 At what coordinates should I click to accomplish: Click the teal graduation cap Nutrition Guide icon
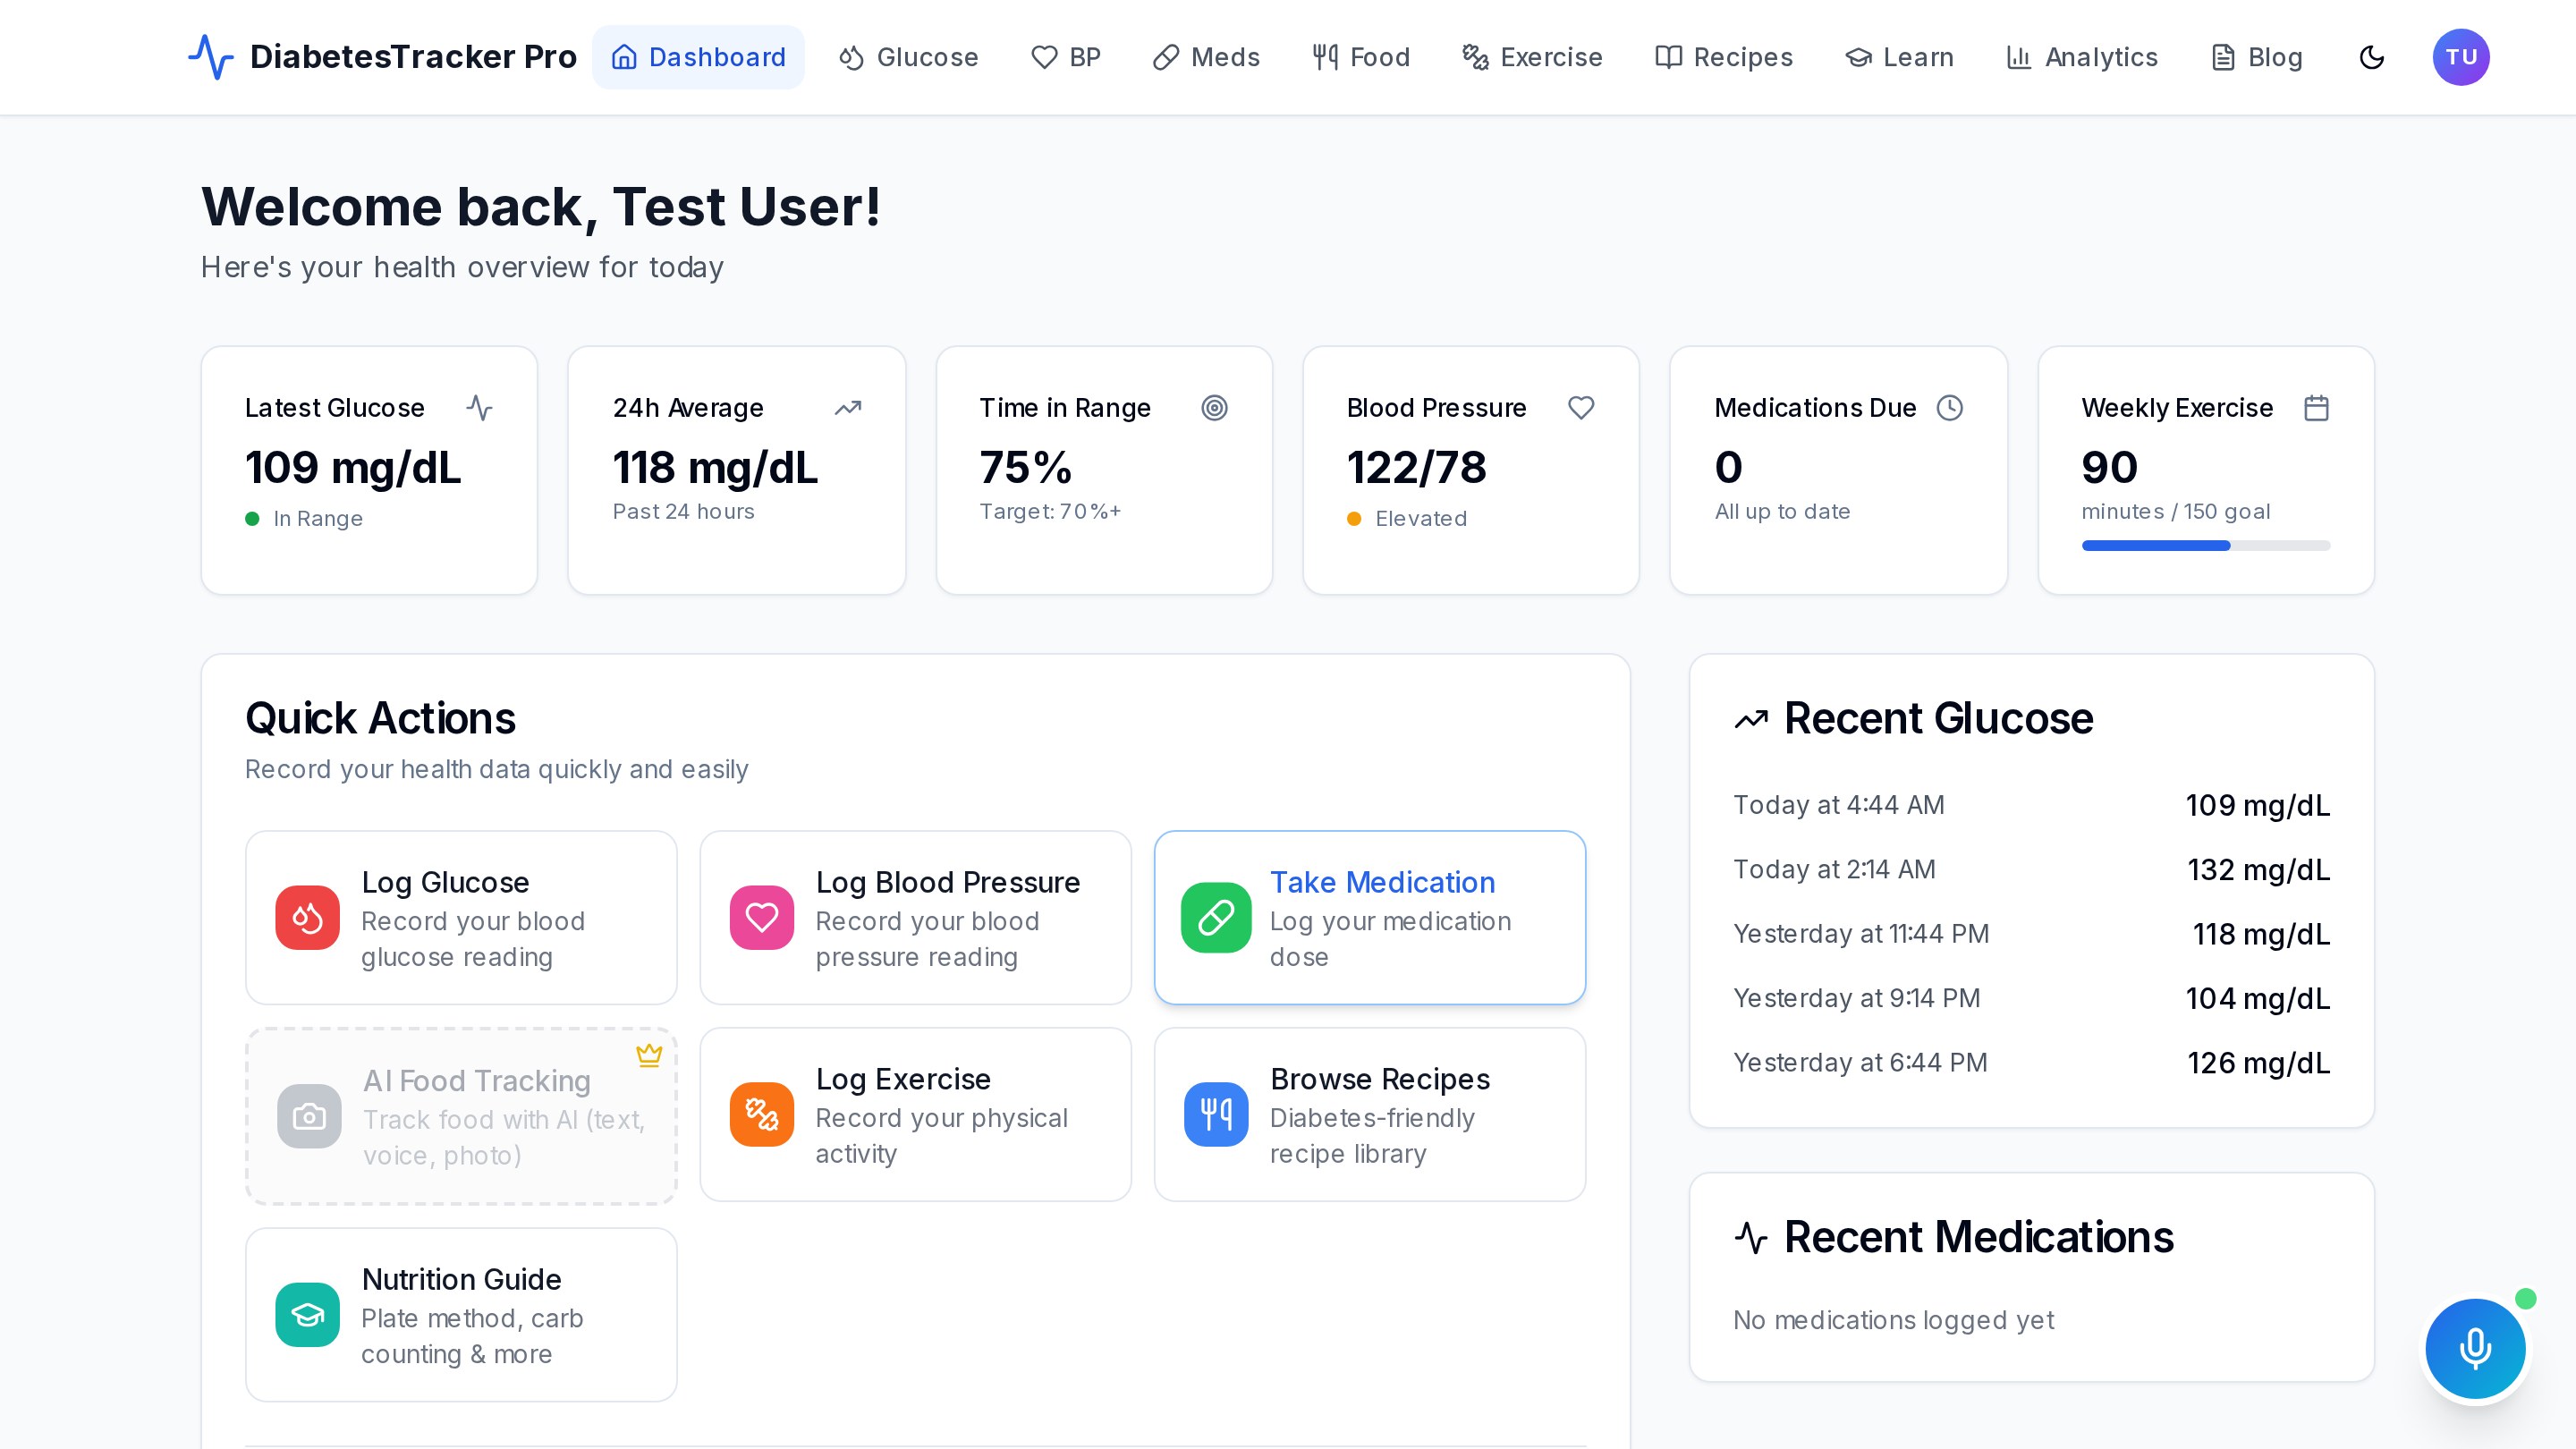[307, 1314]
